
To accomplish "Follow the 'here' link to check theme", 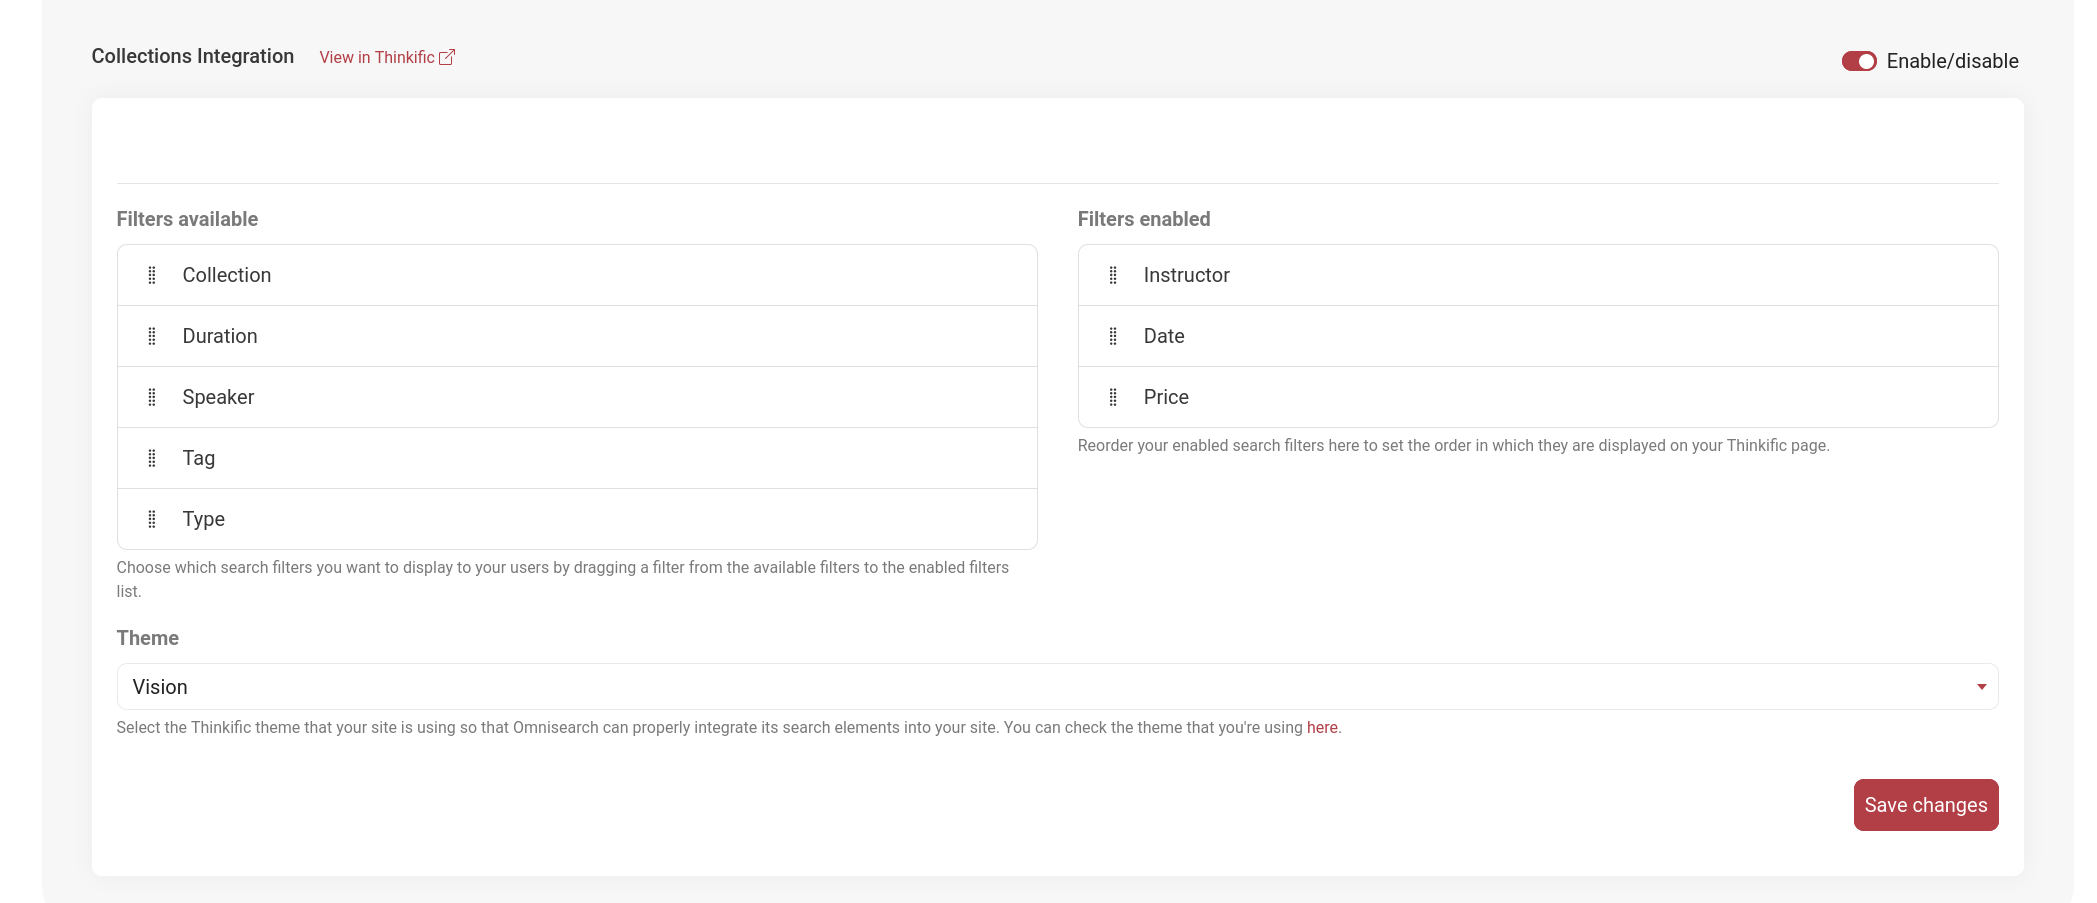I will click(x=1321, y=728).
